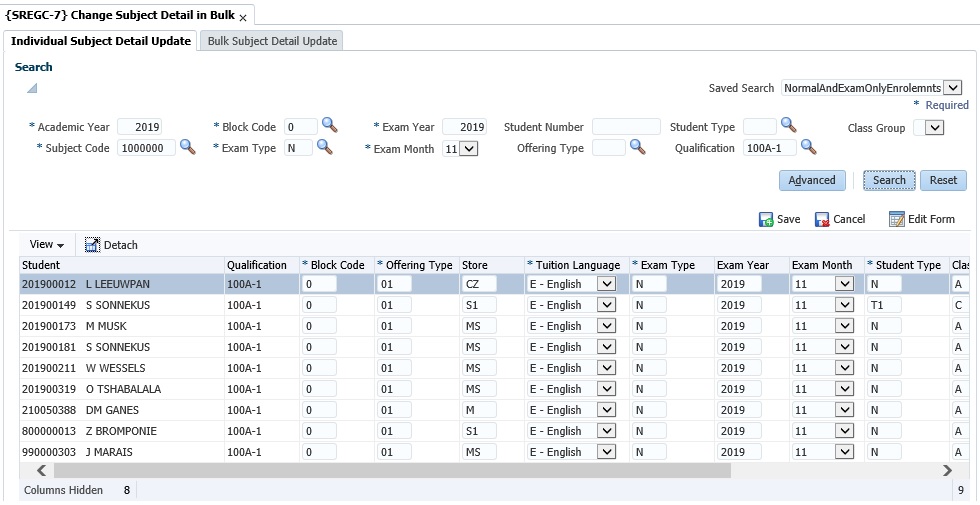The image size is (980, 505).
Task: Click Offering Type field for Z BROMPONIE
Action: click(394, 431)
